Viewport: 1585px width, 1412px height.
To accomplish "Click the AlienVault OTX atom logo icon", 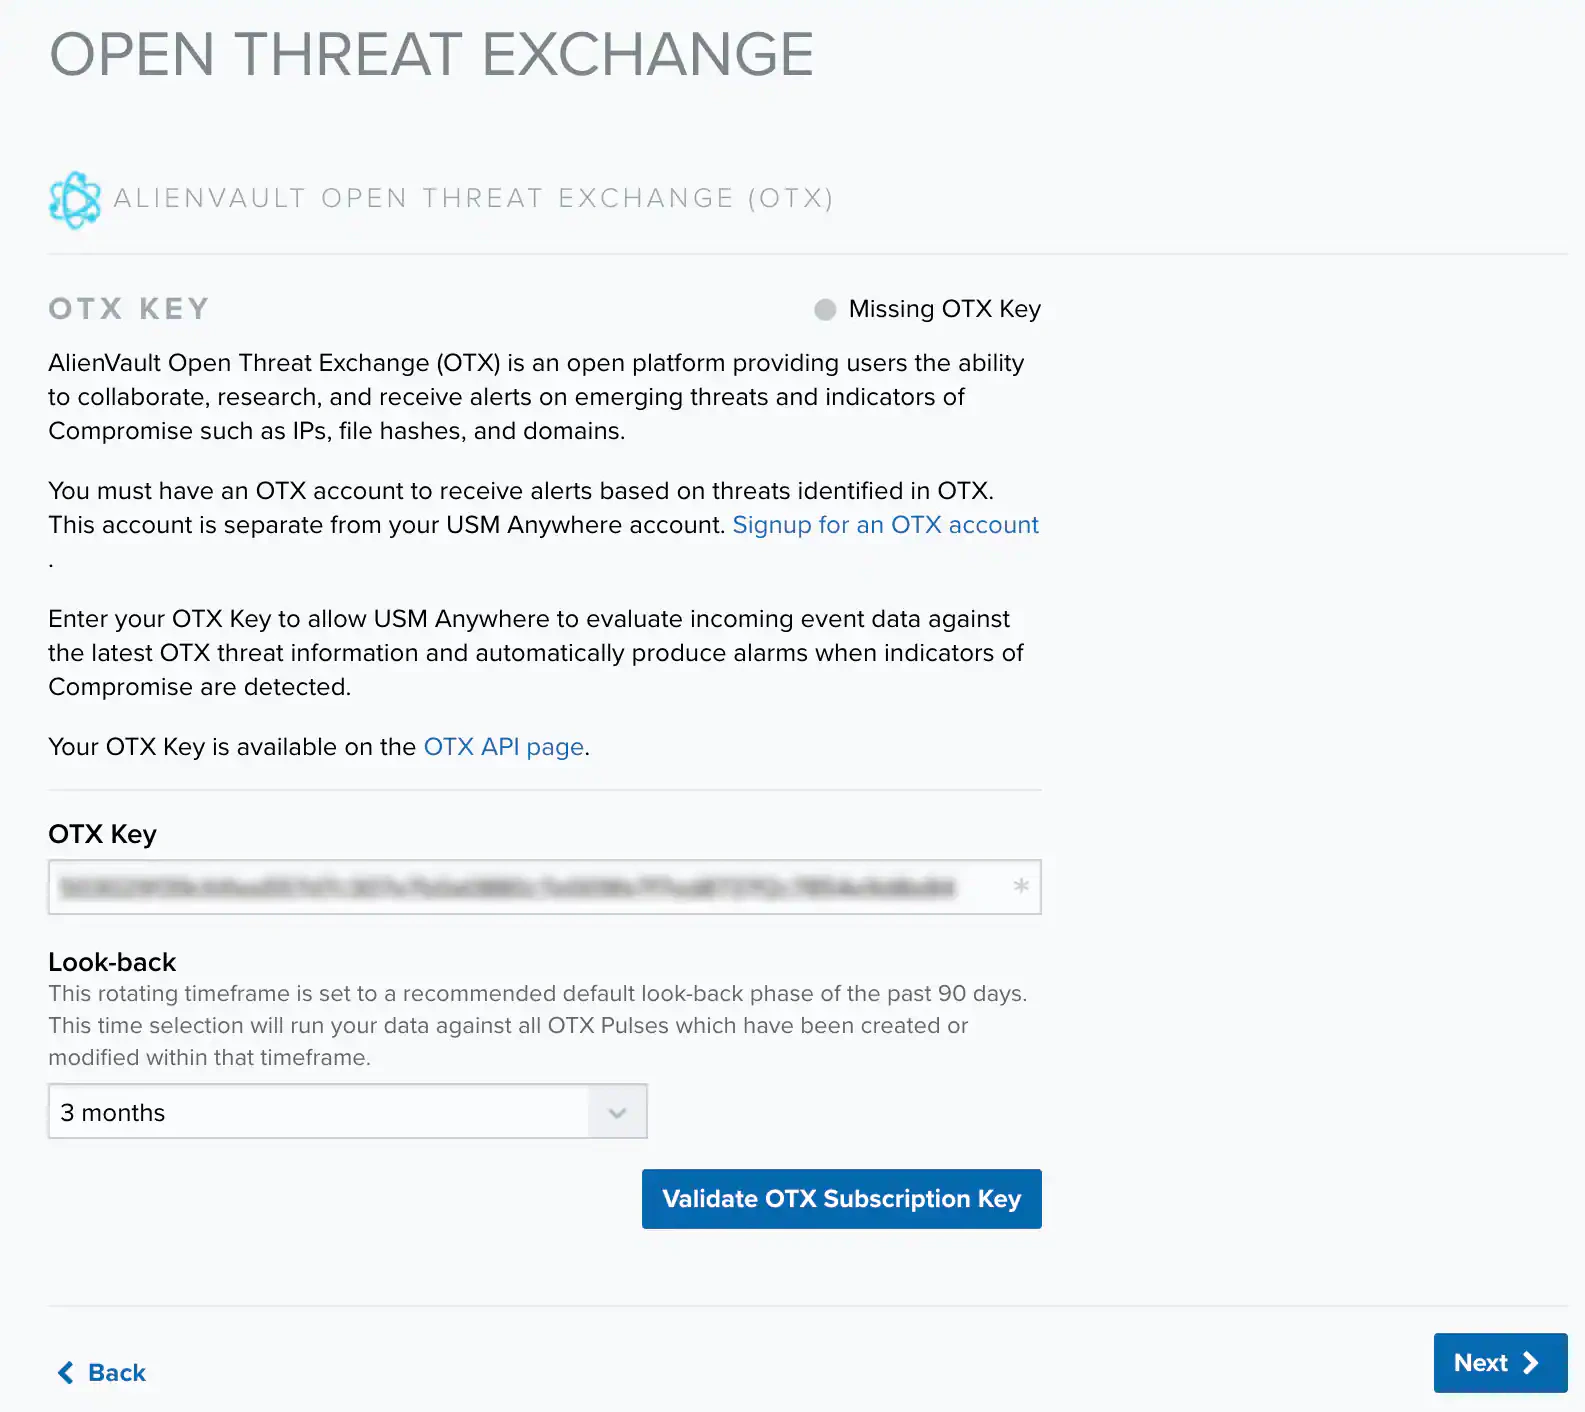I will [x=75, y=200].
